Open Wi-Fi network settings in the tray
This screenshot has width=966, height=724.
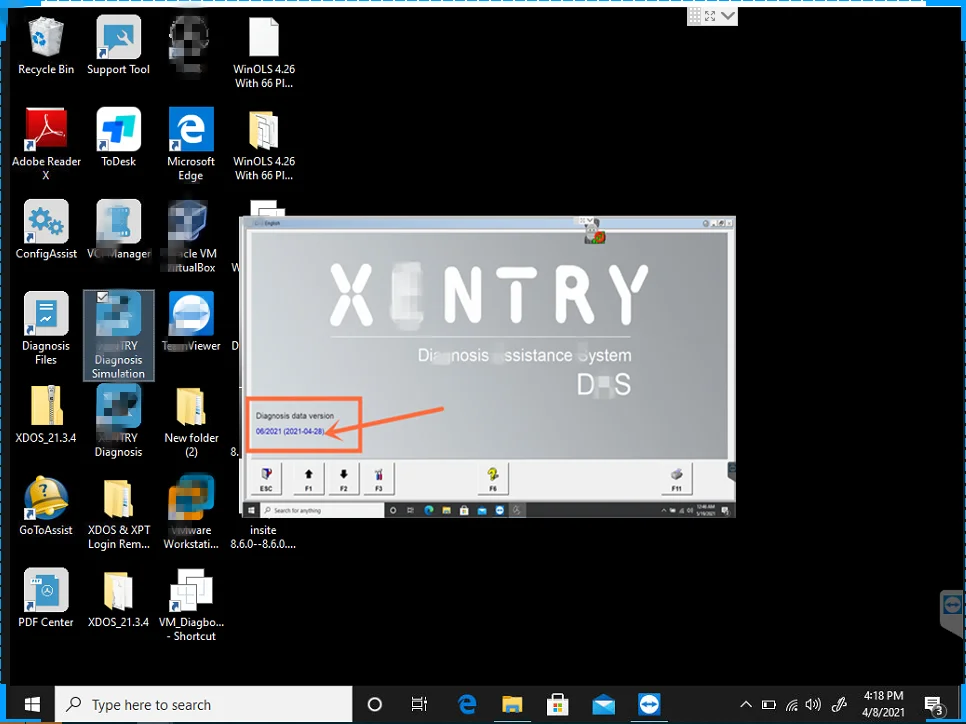pyautogui.click(x=792, y=704)
